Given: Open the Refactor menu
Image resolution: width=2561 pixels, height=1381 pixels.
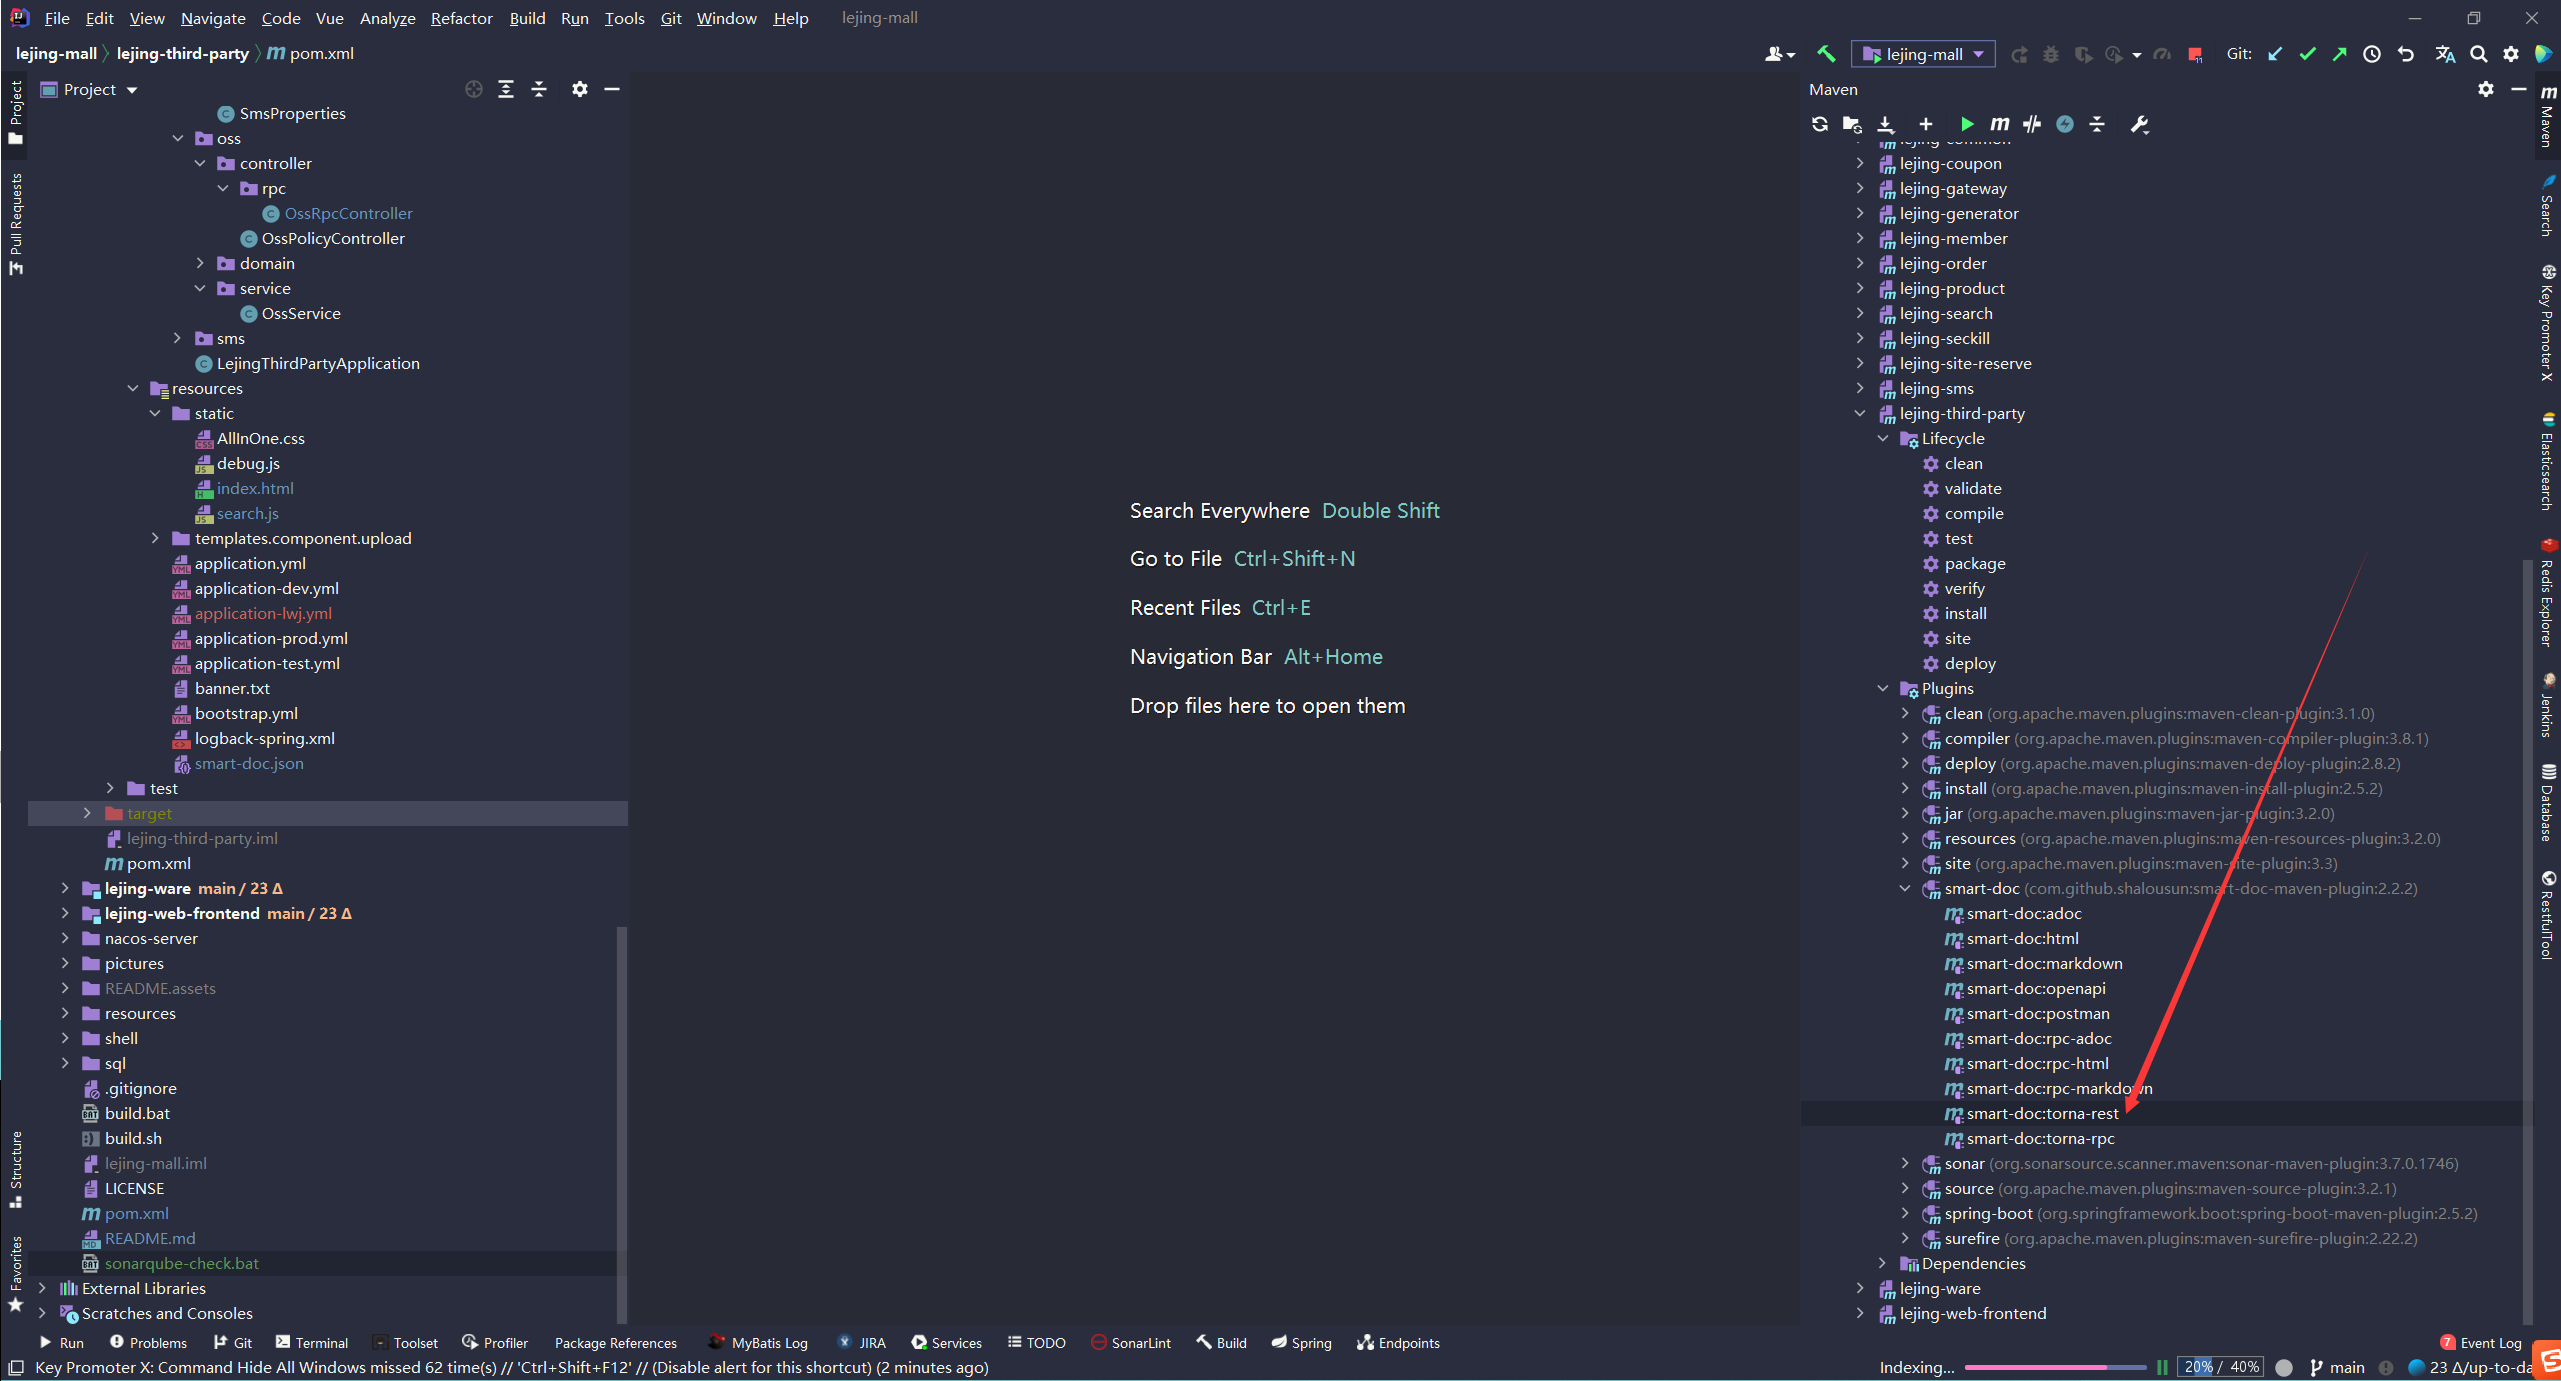Looking at the screenshot, I should [x=461, y=18].
